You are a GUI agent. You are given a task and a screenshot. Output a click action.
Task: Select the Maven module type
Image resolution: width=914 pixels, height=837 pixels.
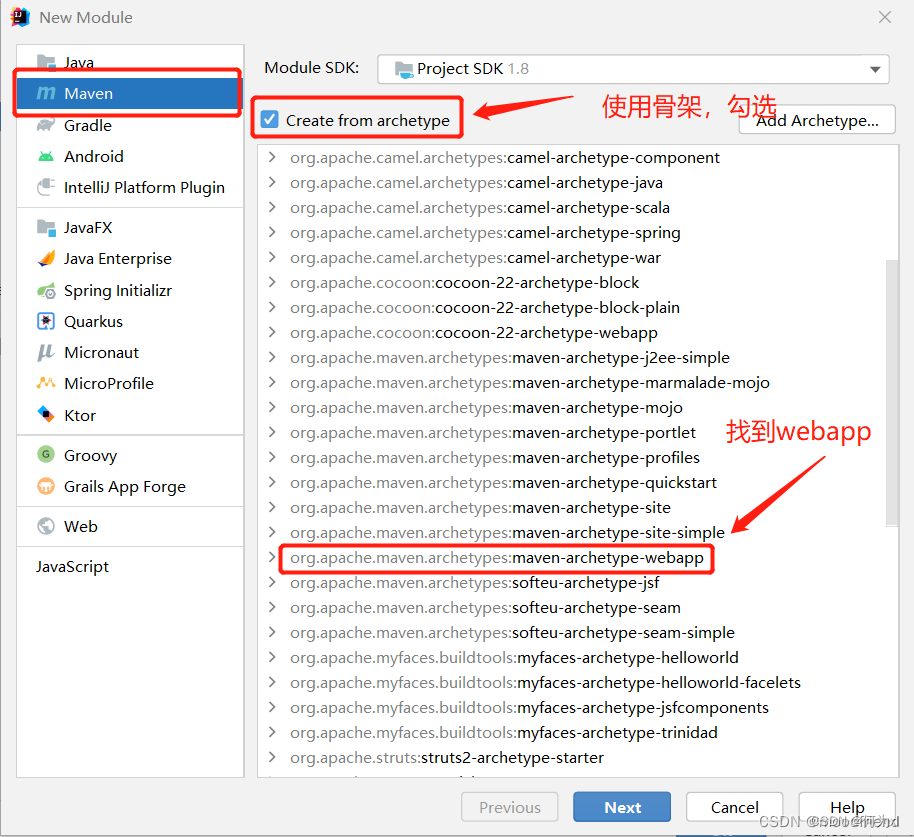tap(129, 93)
